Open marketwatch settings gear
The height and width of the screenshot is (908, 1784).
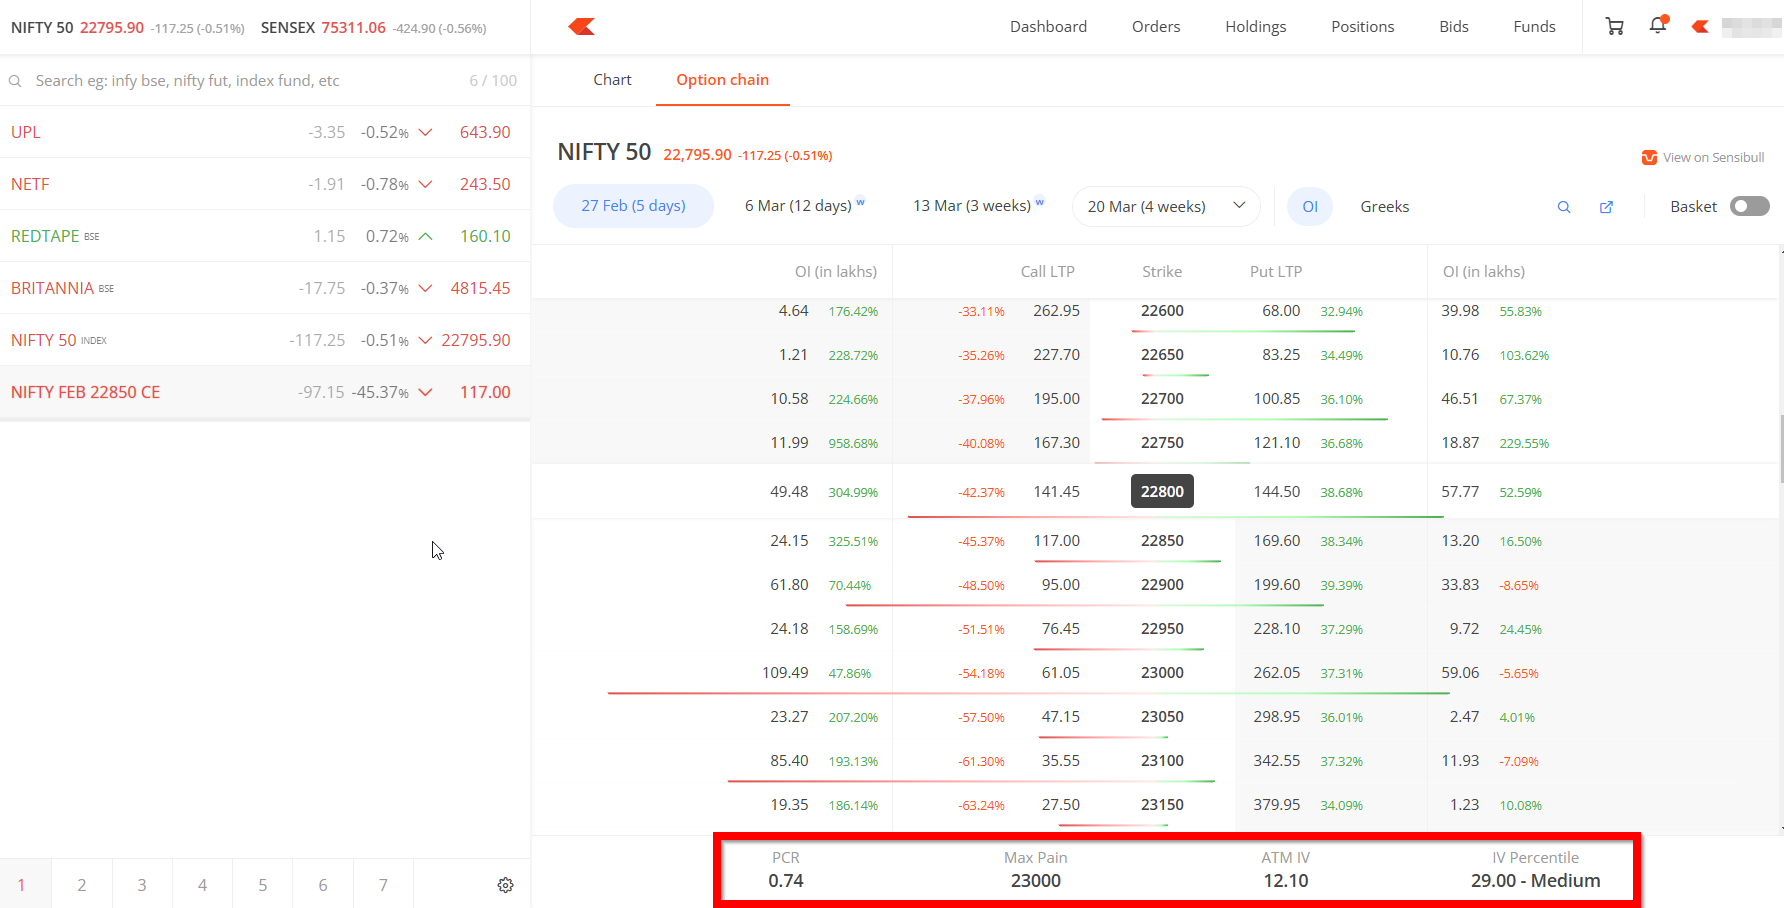505,885
